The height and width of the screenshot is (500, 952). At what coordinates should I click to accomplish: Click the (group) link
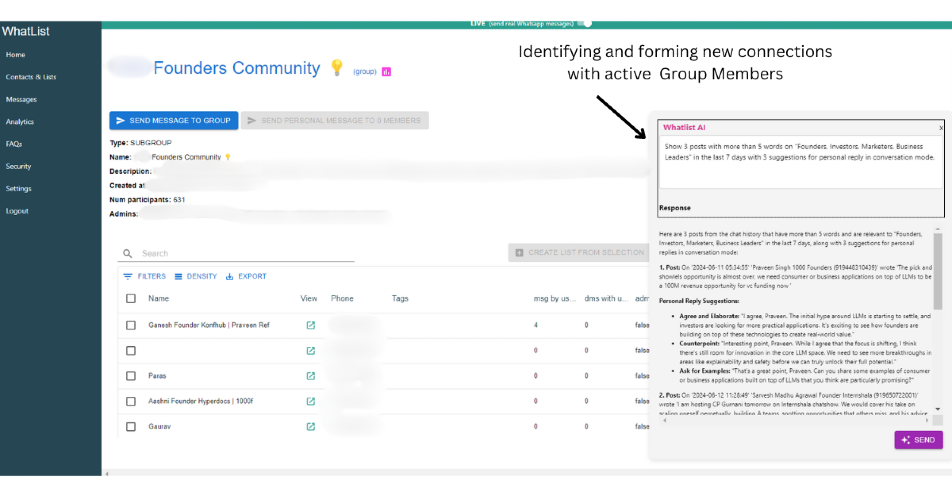click(365, 72)
